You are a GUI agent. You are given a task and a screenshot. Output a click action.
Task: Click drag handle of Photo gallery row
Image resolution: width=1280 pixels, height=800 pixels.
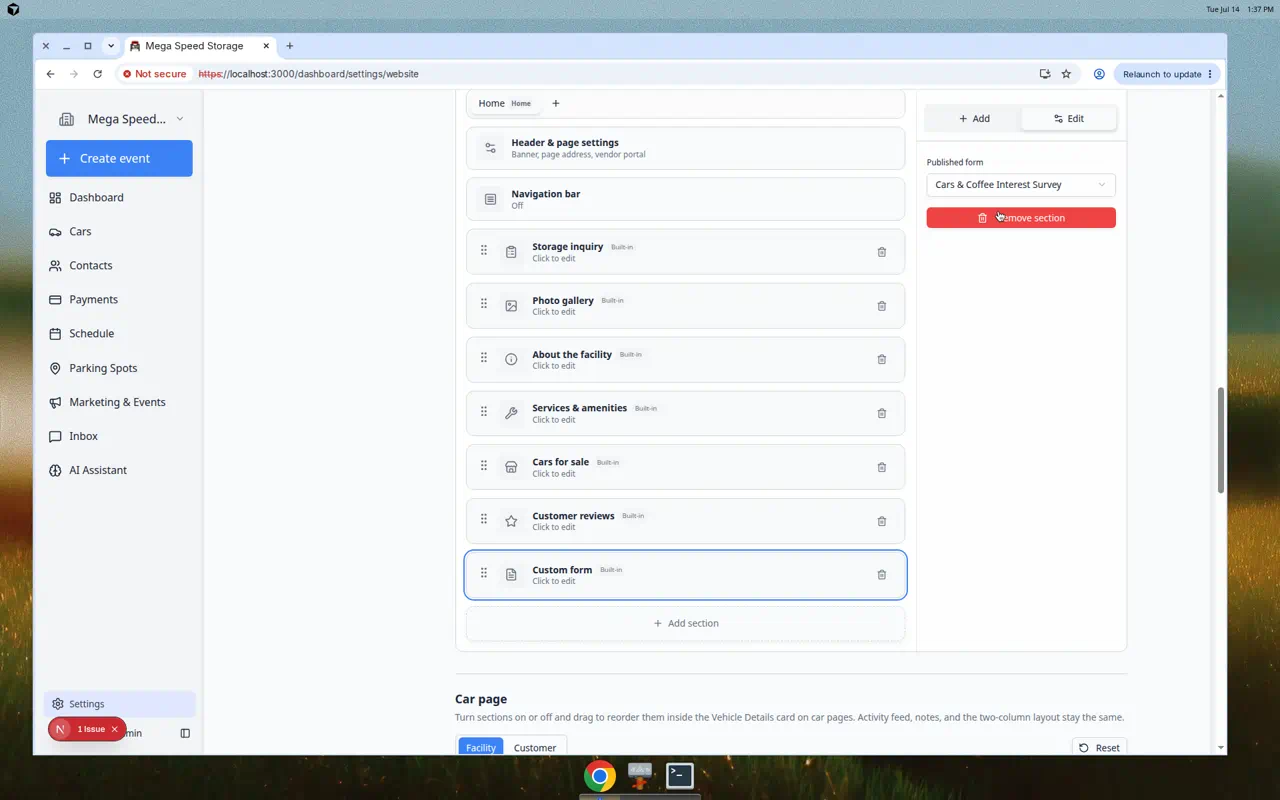484,304
